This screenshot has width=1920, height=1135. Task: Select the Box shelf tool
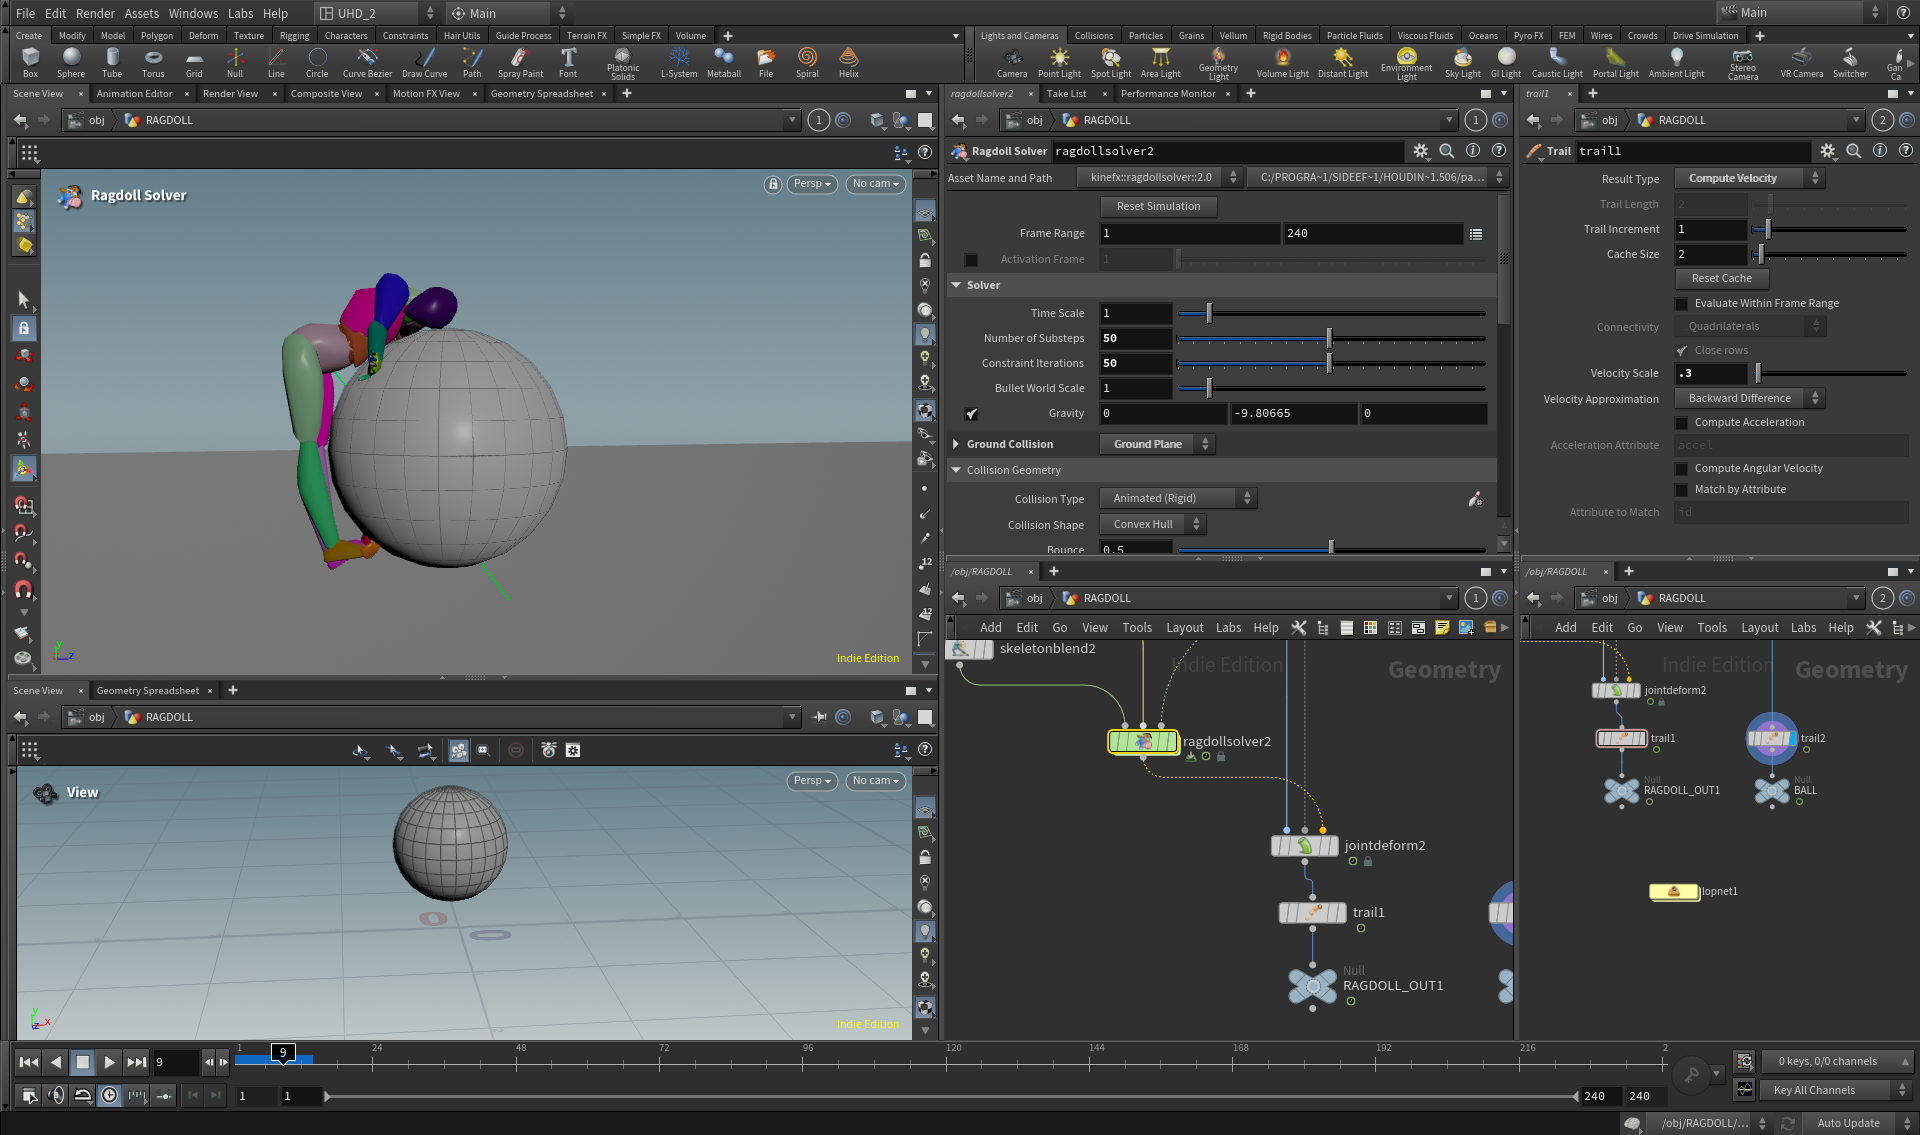30,62
